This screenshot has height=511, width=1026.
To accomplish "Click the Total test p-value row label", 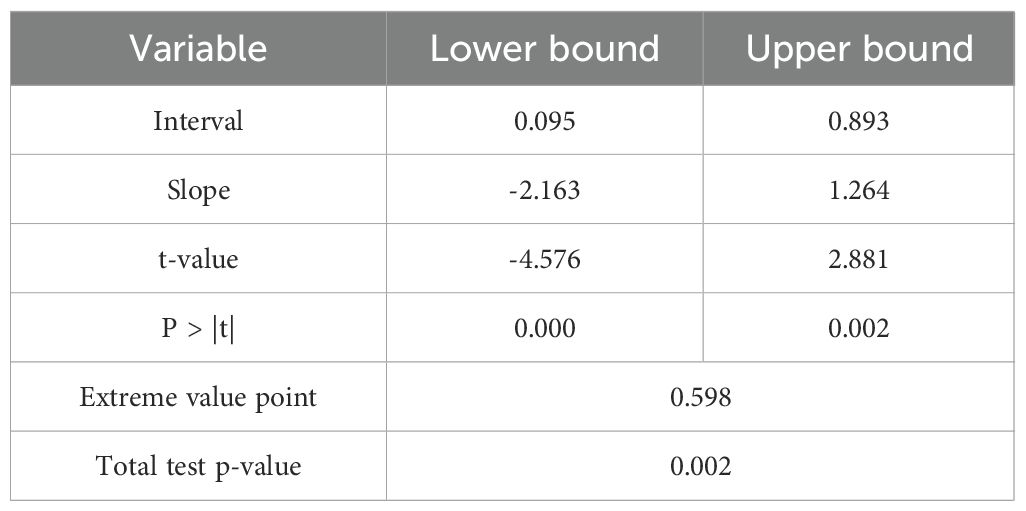I will pyautogui.click(x=198, y=466).
